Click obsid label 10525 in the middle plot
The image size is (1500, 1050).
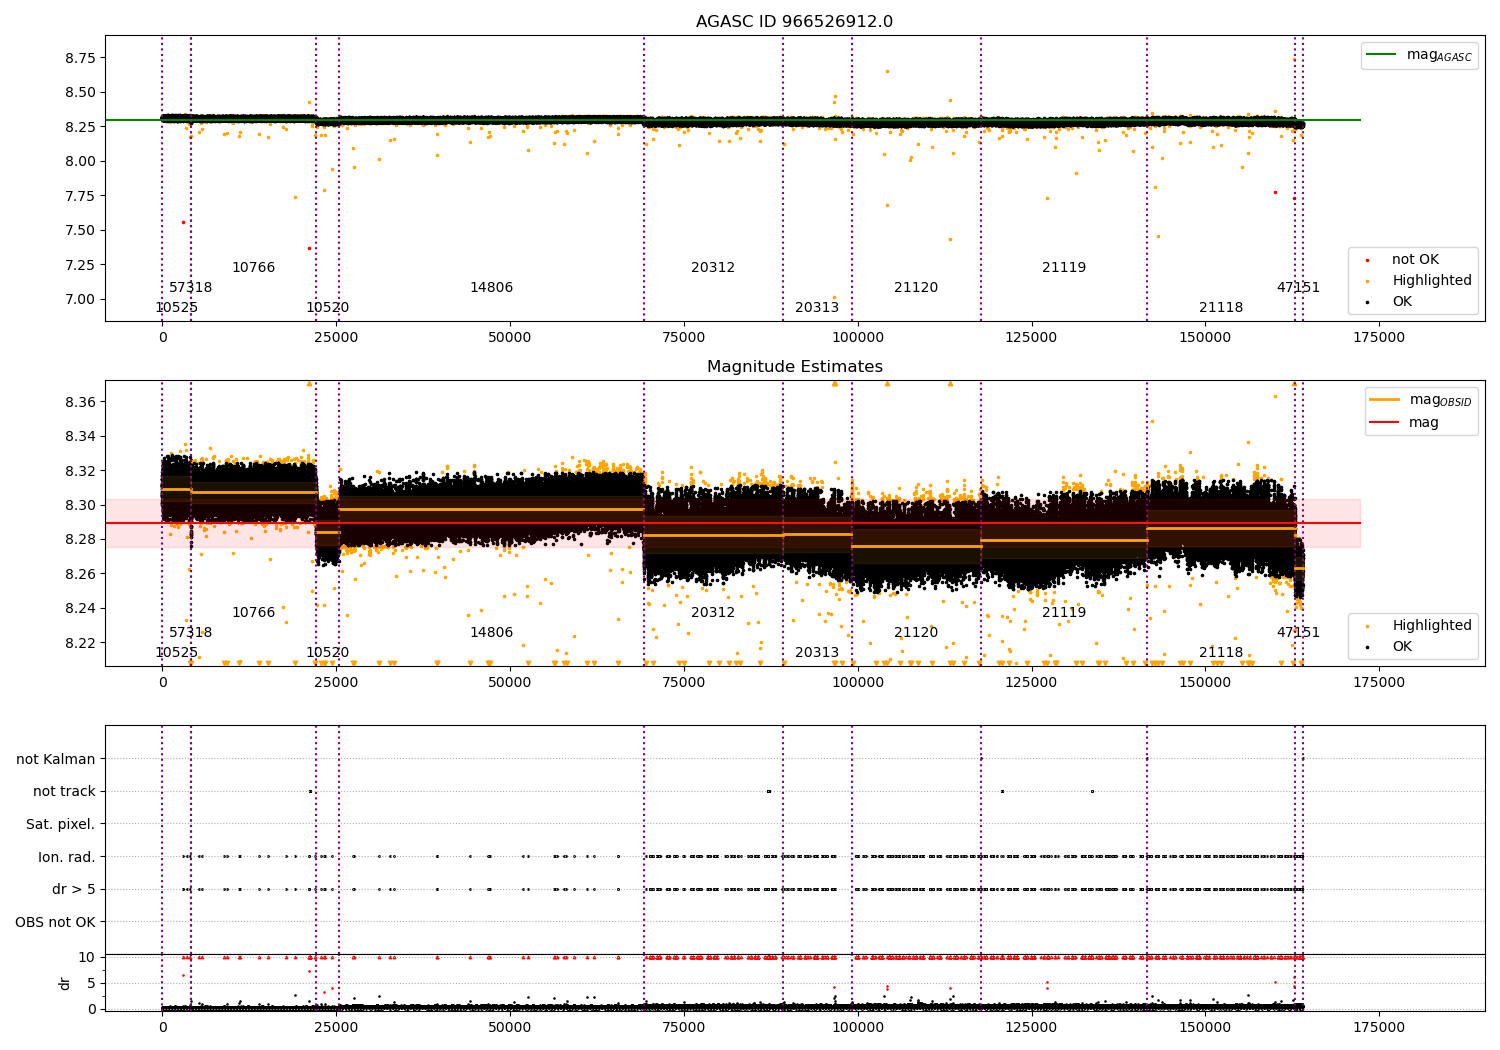coord(176,653)
